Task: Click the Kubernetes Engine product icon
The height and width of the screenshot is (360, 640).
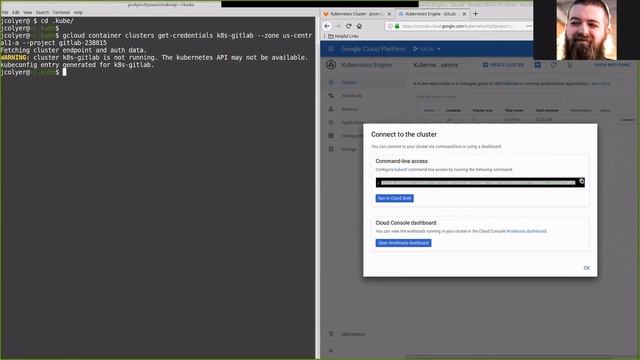Action: coord(331,65)
